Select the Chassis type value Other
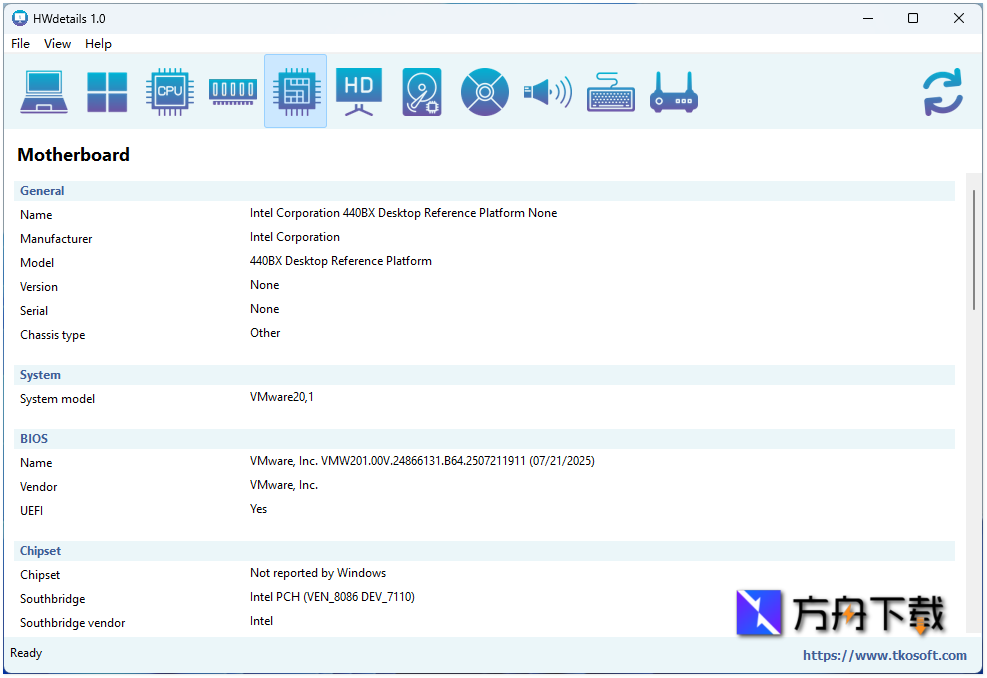Viewport: 987px width, 678px height. pyautogui.click(x=265, y=332)
